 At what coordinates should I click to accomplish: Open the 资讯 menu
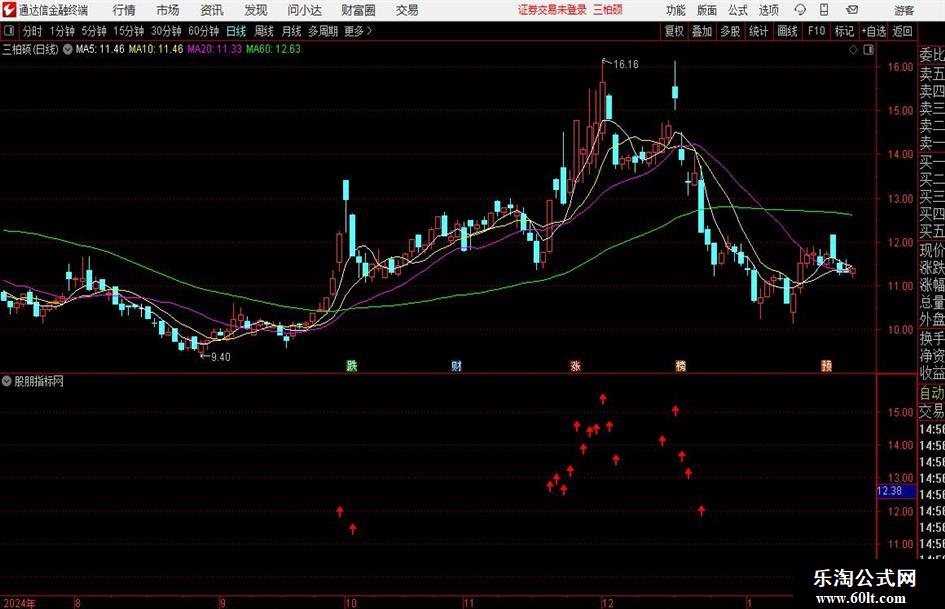[x=212, y=10]
